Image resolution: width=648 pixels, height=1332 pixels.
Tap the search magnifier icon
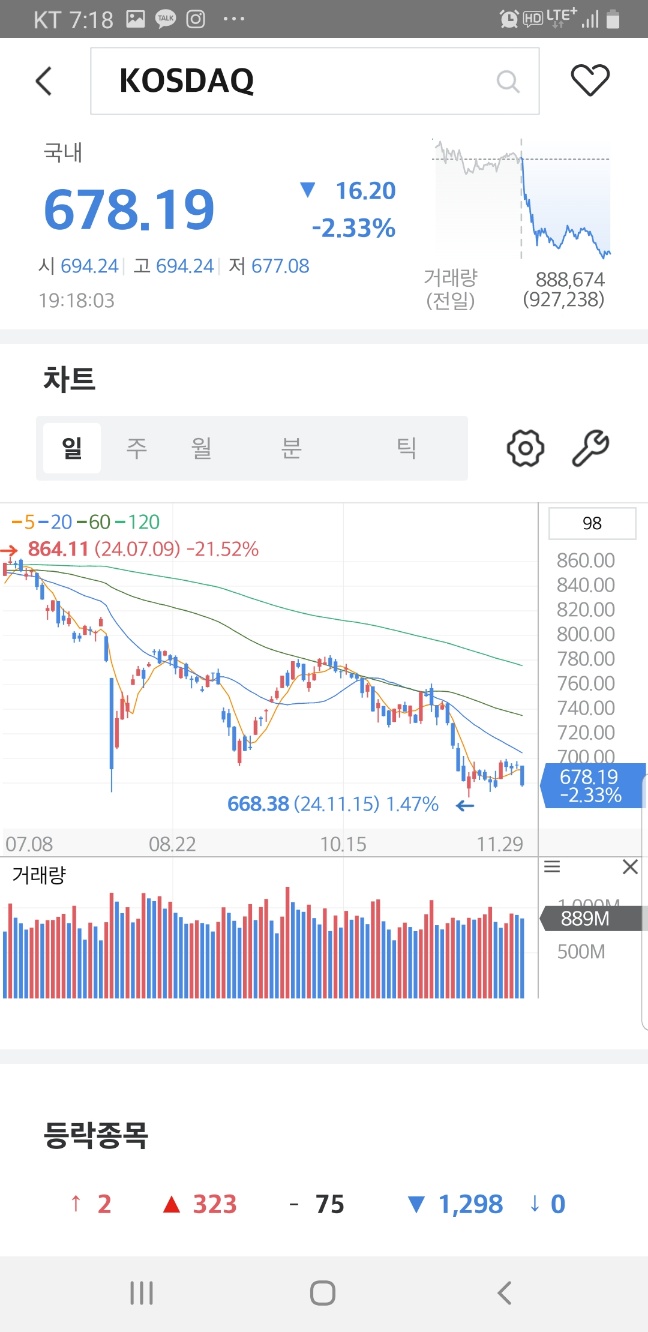[508, 81]
